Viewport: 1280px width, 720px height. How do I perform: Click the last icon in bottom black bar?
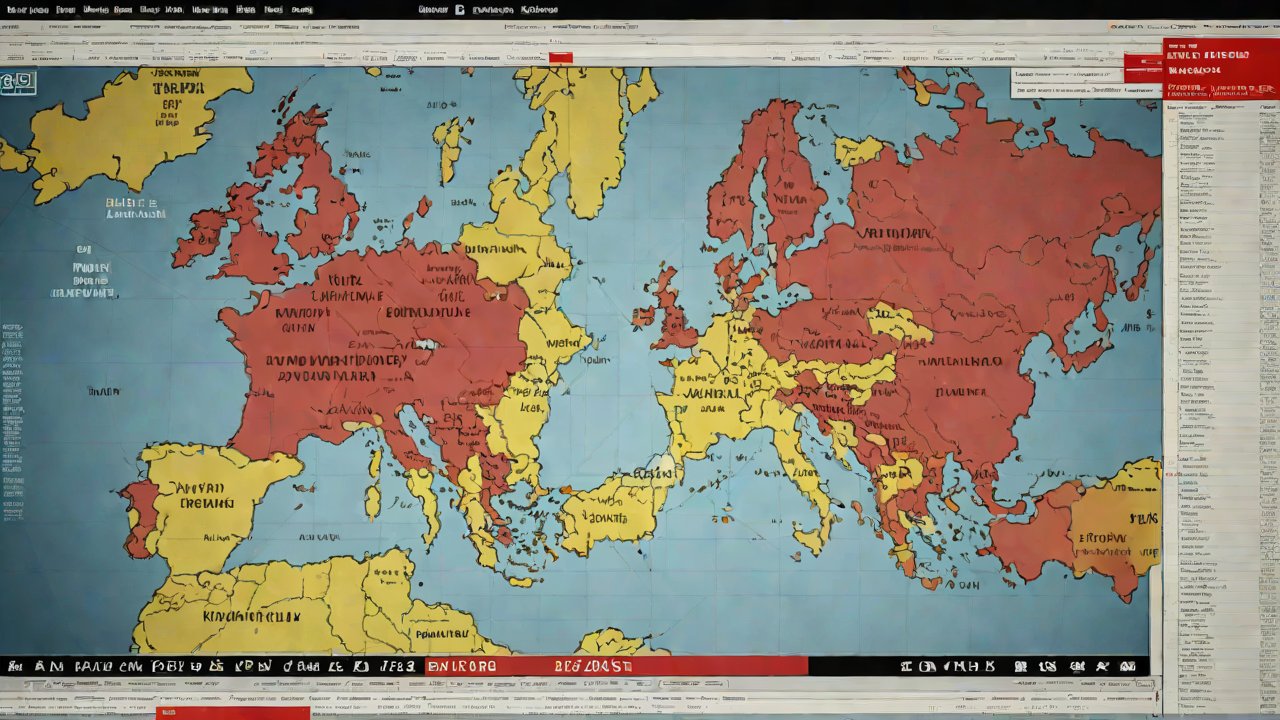tap(1129, 666)
